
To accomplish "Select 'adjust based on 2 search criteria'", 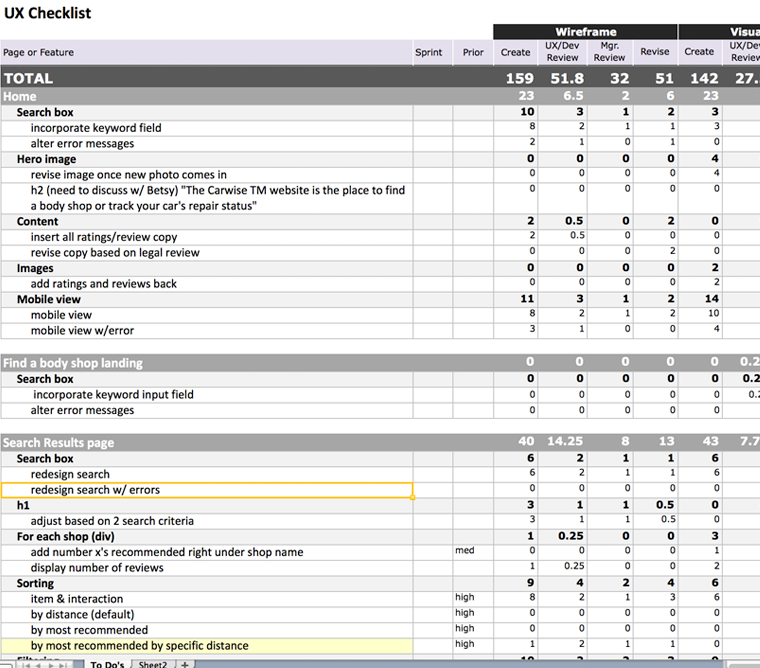I will (206, 521).
